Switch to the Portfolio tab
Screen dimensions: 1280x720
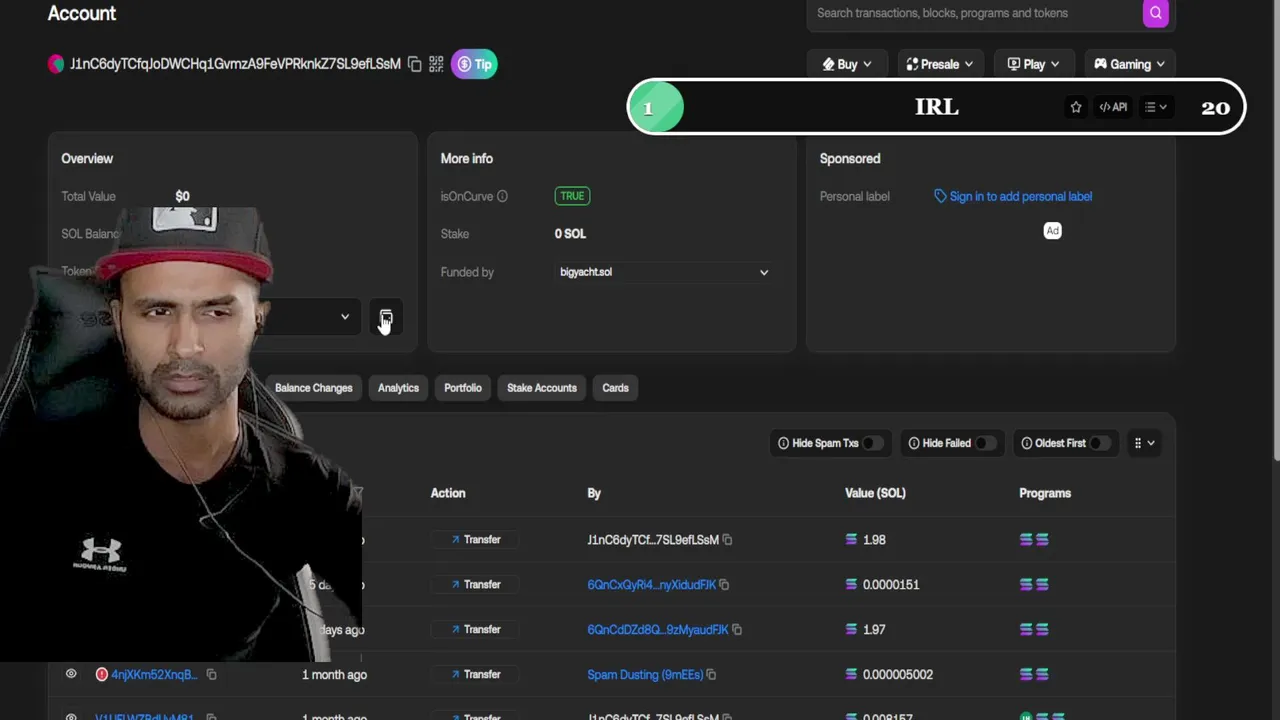click(463, 388)
